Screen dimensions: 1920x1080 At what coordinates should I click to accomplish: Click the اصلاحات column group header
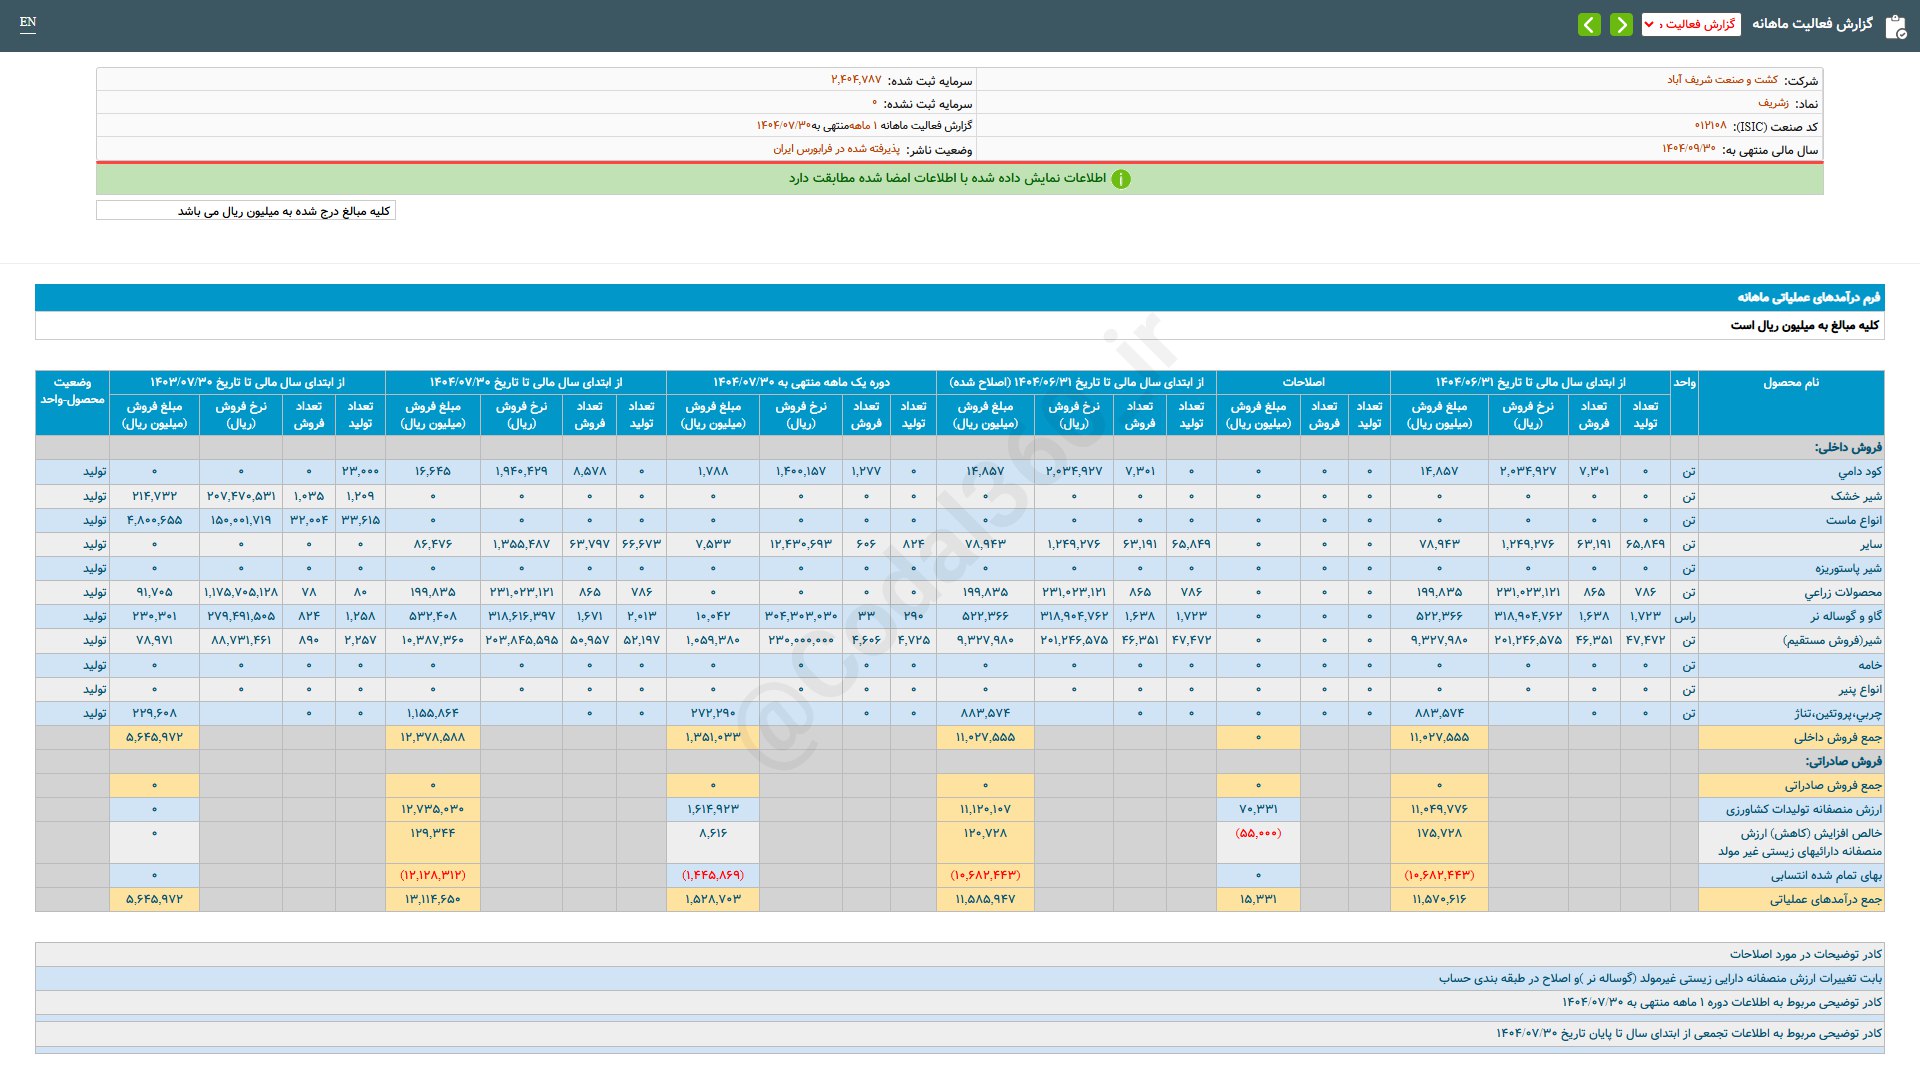tap(1303, 383)
